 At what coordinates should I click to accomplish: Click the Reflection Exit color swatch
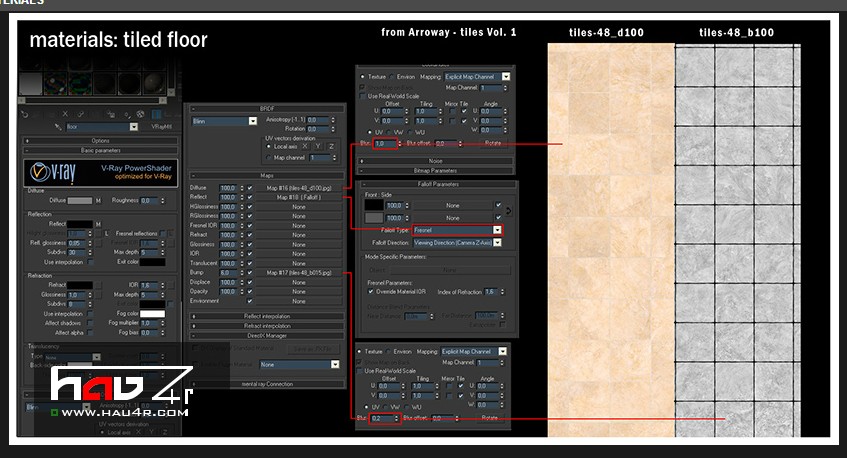pyautogui.click(x=152, y=262)
